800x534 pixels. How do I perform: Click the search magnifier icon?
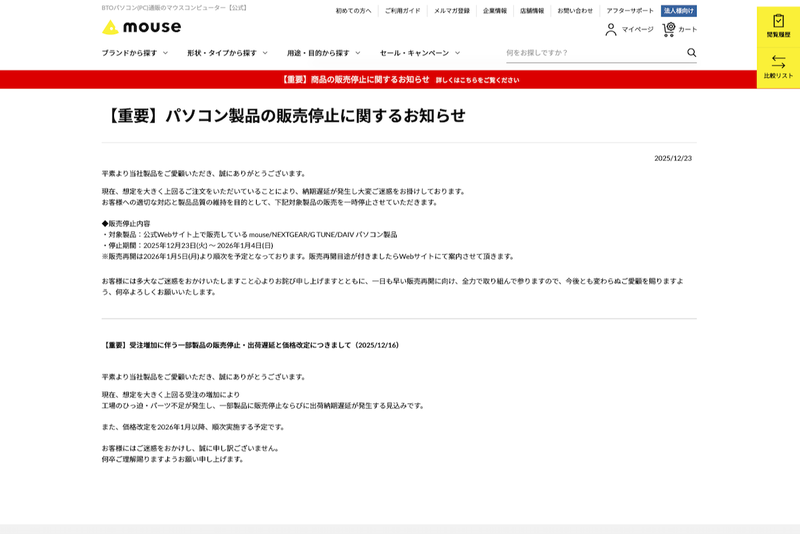[x=691, y=53]
